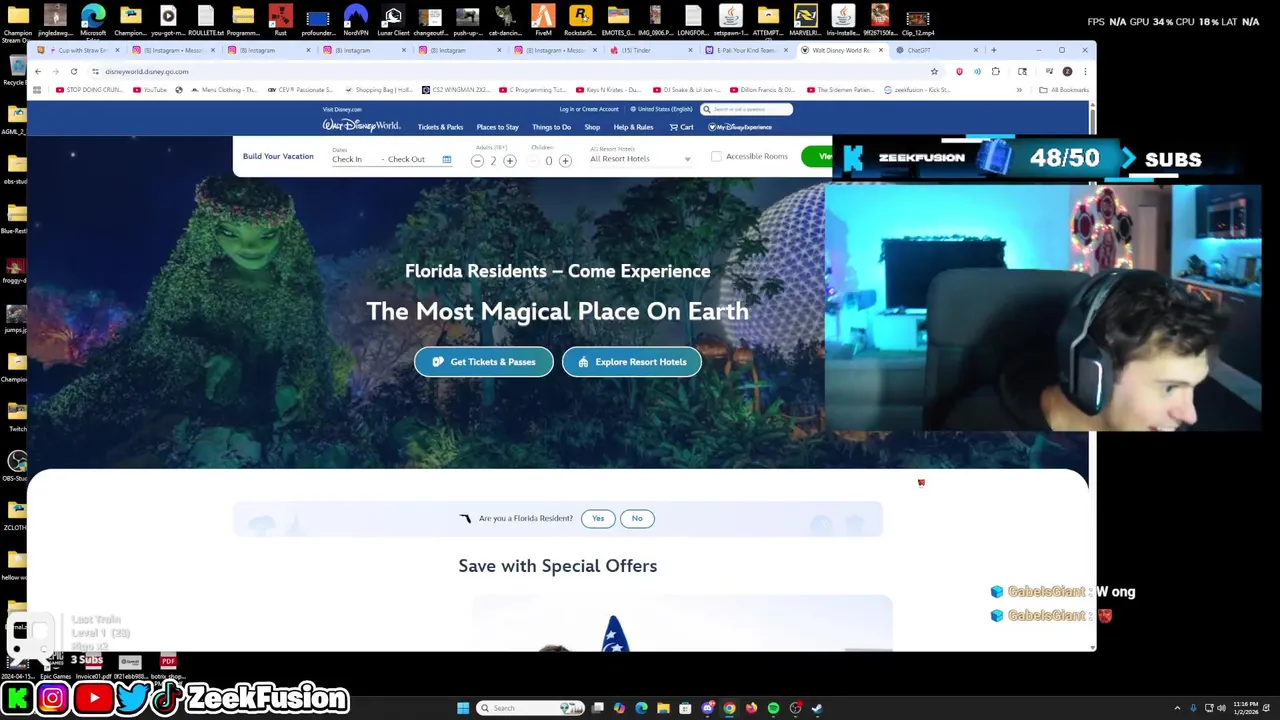Check the Accessible Rooms checkbox
This screenshot has height=720, width=1280.
[716, 157]
